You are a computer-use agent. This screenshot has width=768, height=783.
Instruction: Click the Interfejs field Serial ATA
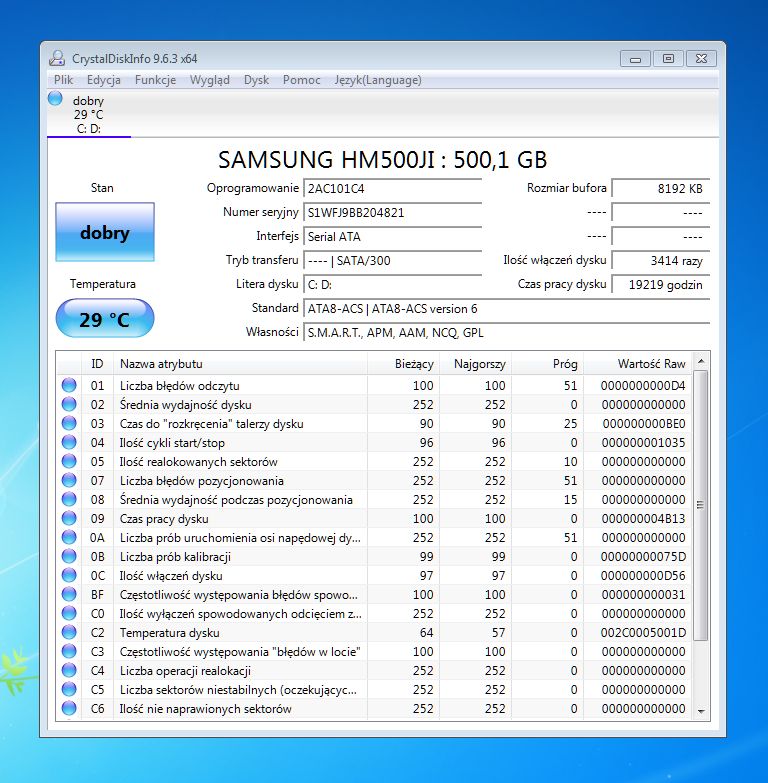392,237
